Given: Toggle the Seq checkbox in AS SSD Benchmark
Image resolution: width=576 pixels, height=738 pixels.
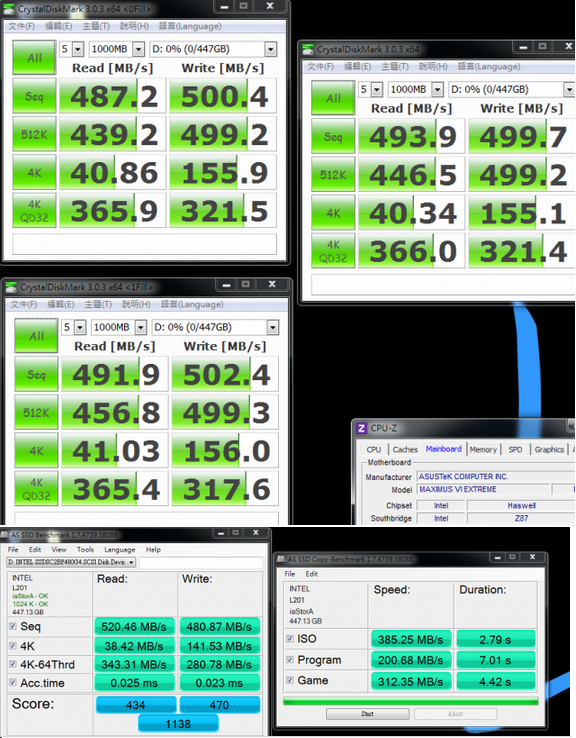Looking at the screenshot, I should tap(13, 626).
